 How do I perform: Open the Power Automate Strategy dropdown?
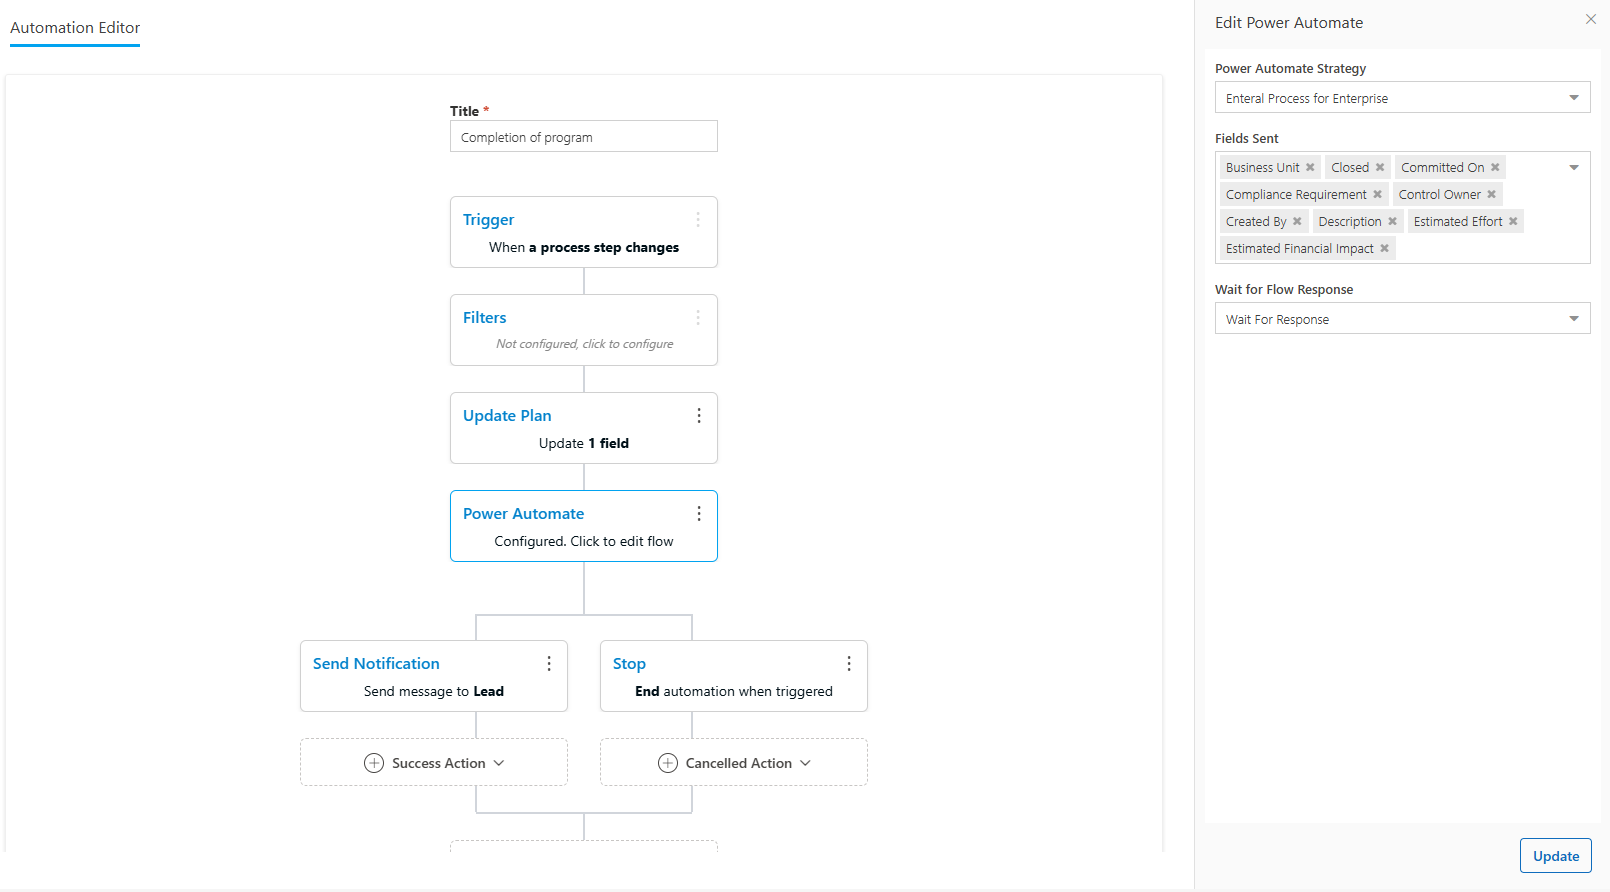point(1402,98)
